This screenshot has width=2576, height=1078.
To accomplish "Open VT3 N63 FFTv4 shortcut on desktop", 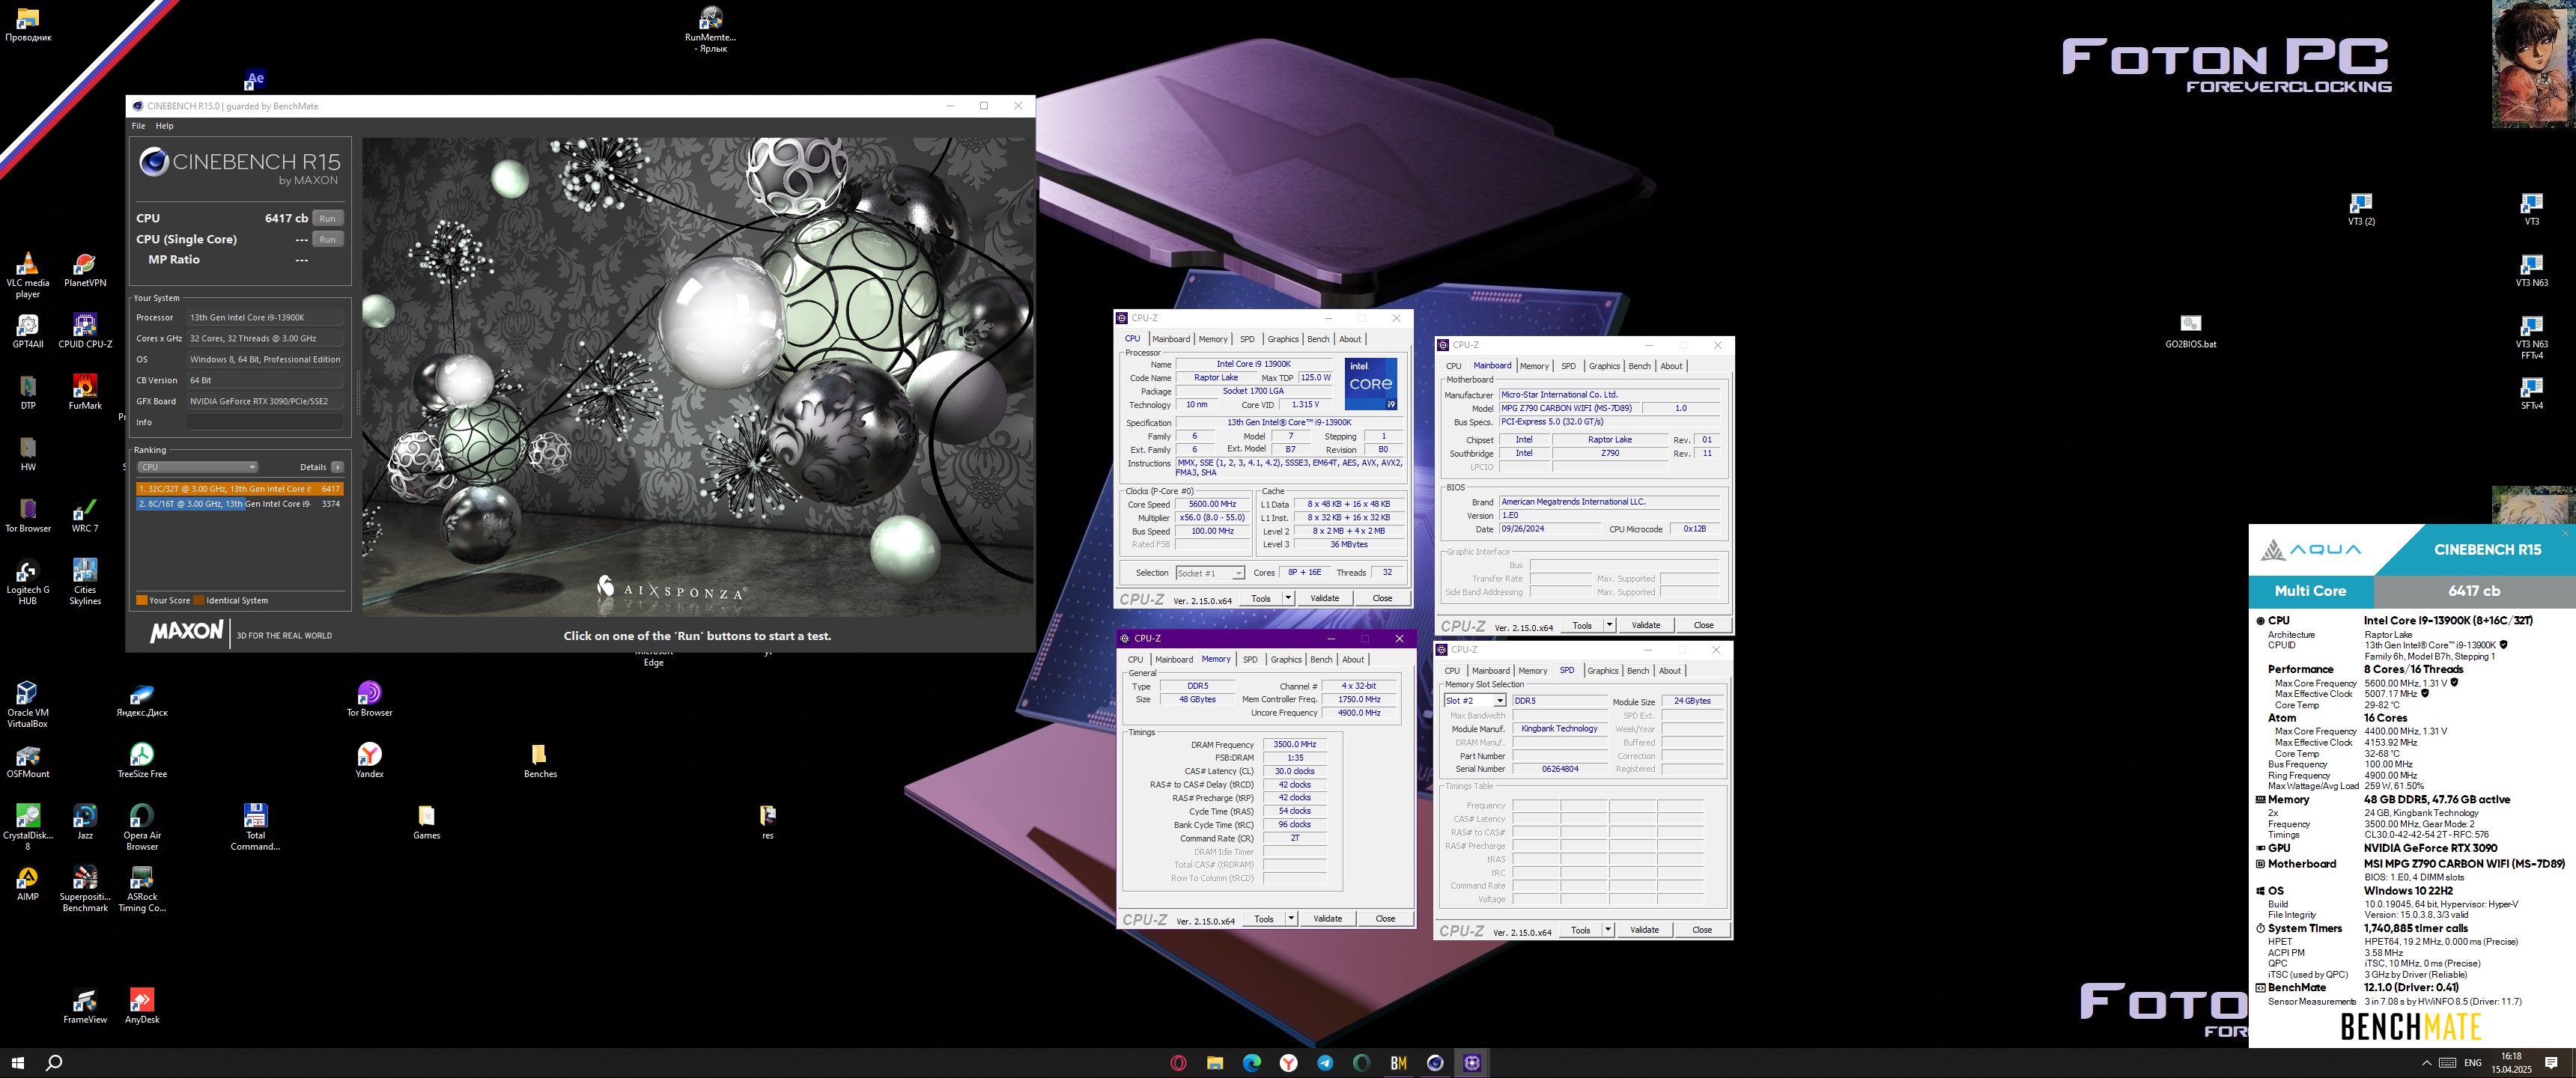I will [x=2531, y=337].
